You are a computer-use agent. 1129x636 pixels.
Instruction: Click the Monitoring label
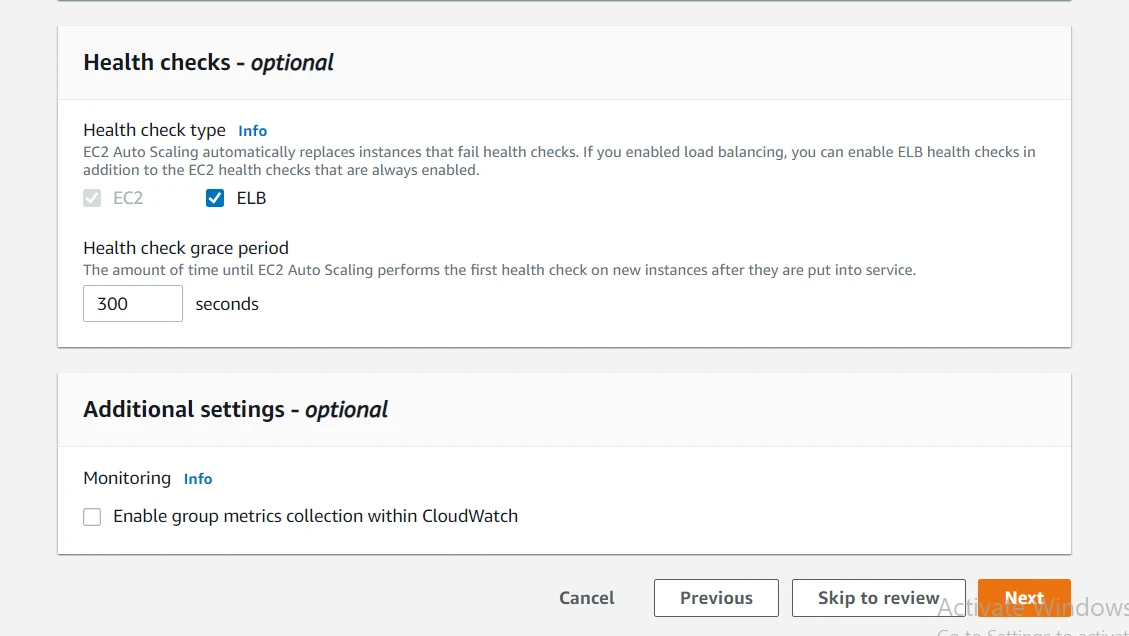(x=127, y=478)
